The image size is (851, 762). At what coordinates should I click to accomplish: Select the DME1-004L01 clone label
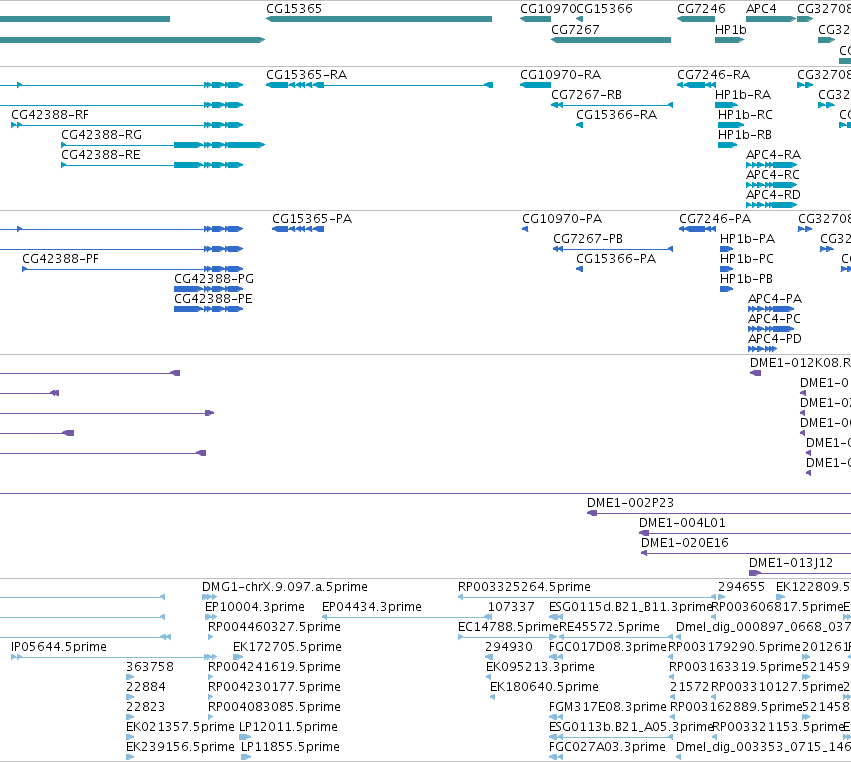[682, 523]
